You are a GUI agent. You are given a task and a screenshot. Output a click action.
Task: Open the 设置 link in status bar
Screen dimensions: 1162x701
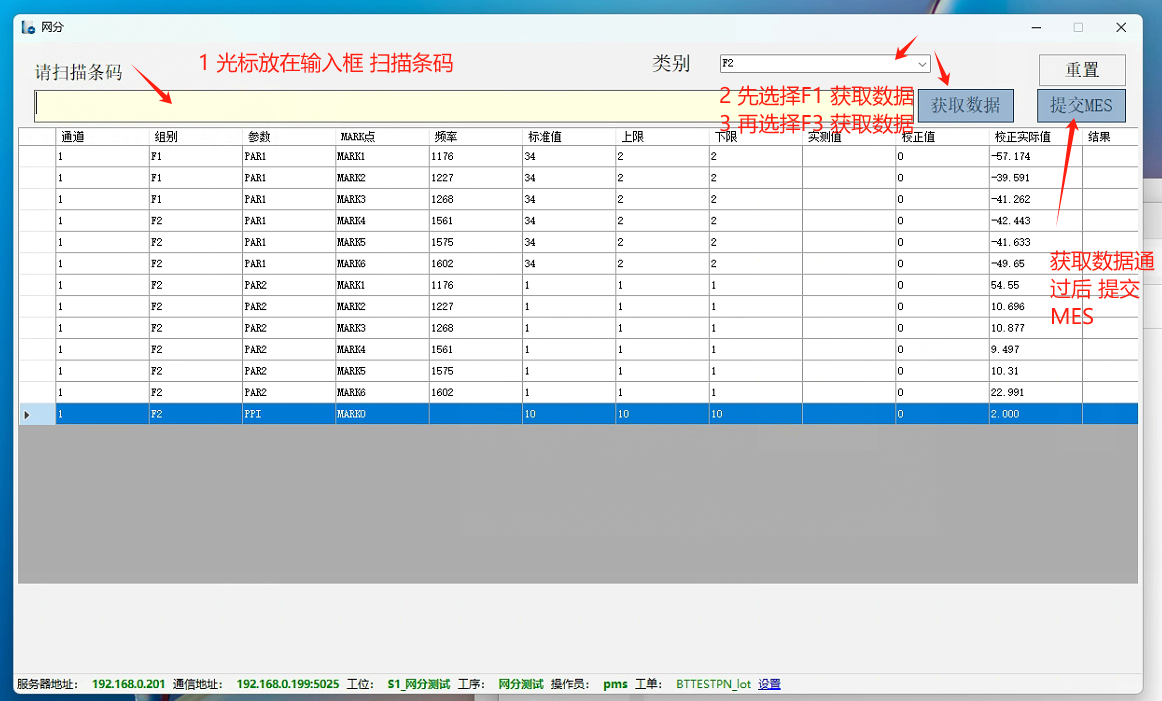pos(769,684)
